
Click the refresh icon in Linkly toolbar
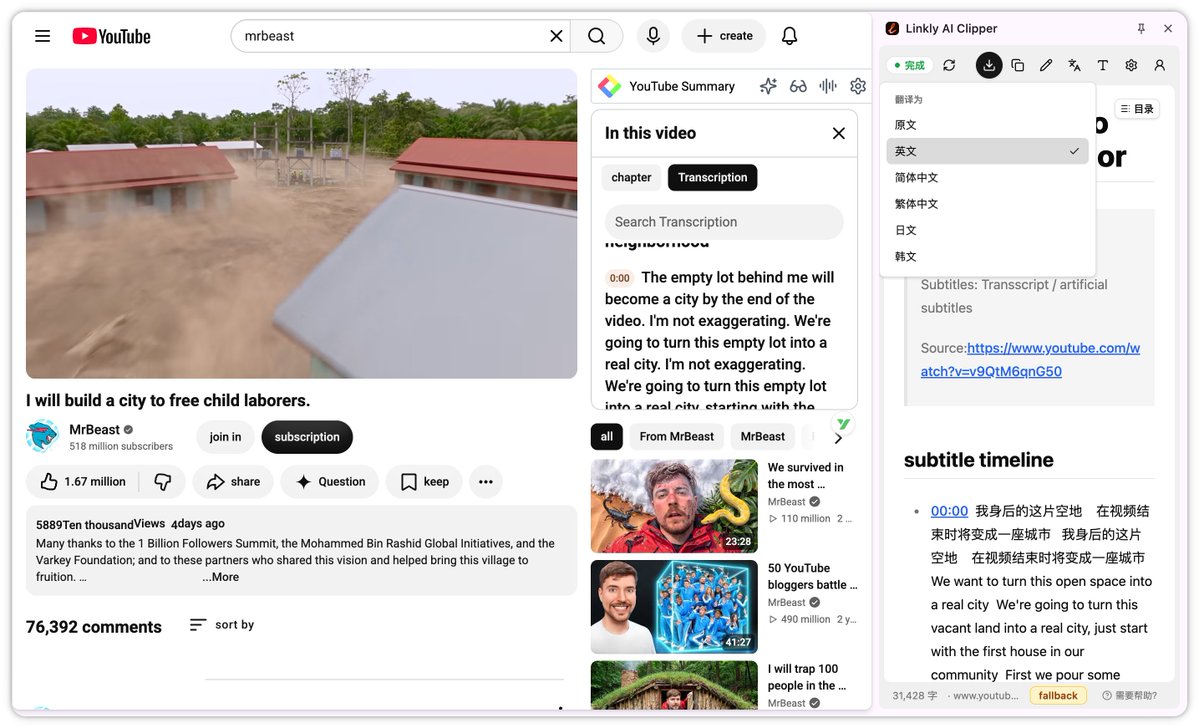click(x=950, y=65)
